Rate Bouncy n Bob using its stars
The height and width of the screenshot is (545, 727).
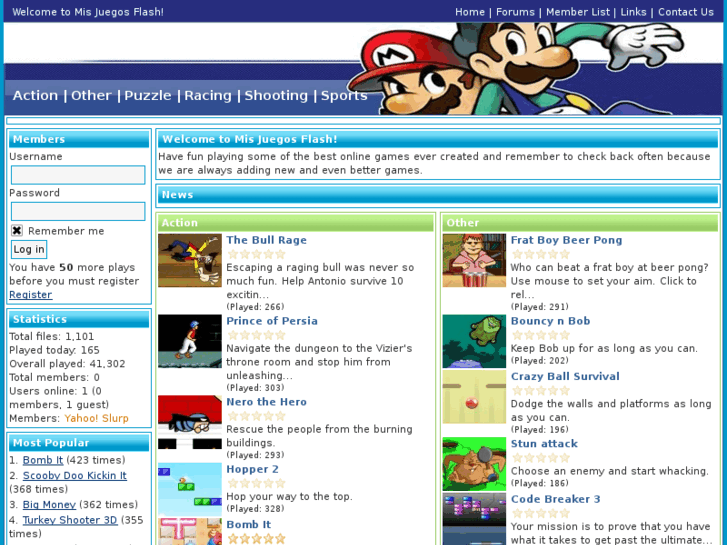tap(541, 335)
